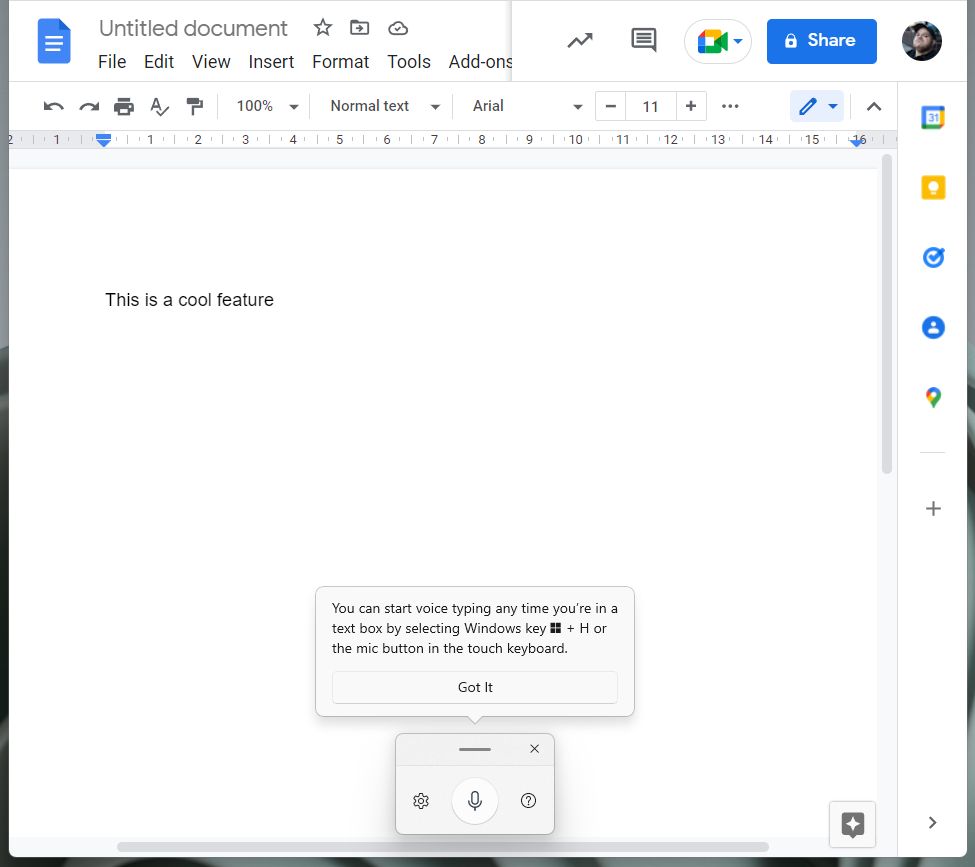Dismiss the tip with Got It
975x867 pixels.
(474, 687)
